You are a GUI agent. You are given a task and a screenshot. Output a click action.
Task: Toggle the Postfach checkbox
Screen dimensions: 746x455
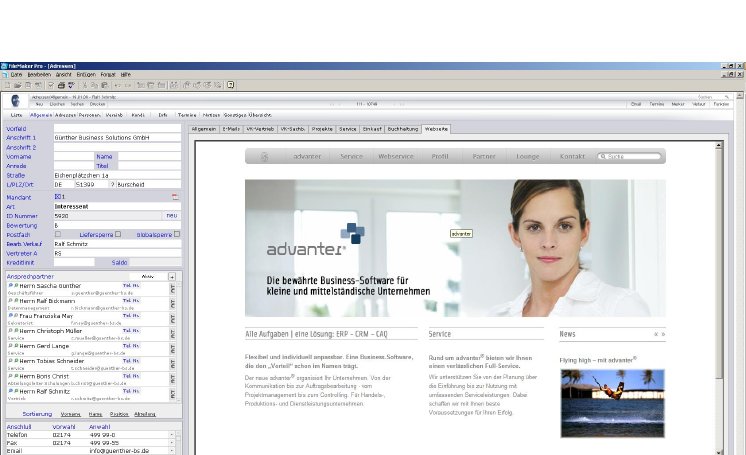[58, 234]
